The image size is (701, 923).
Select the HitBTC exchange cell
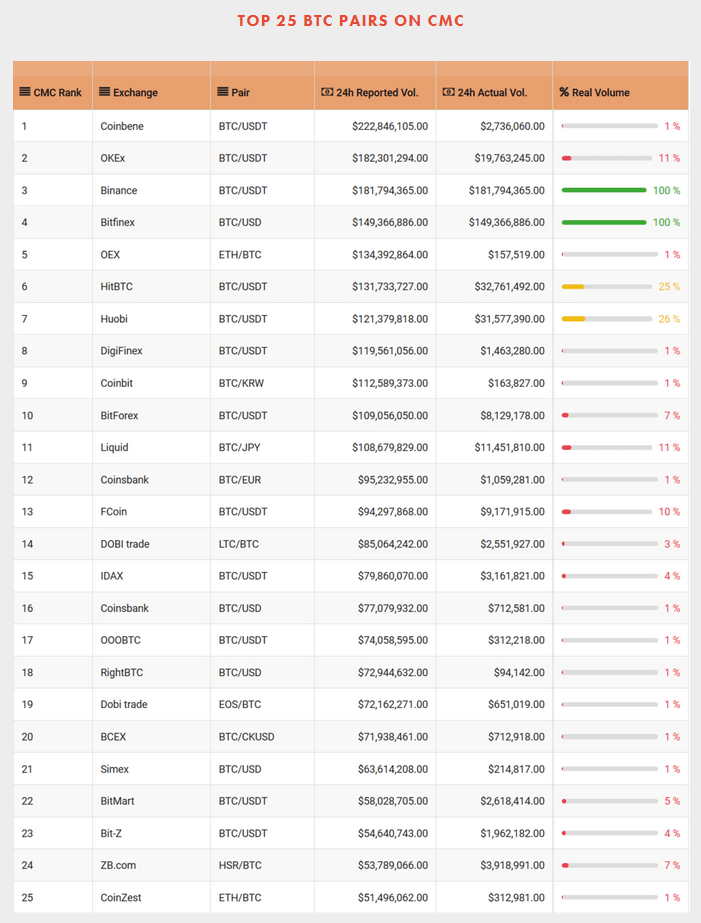[151, 287]
